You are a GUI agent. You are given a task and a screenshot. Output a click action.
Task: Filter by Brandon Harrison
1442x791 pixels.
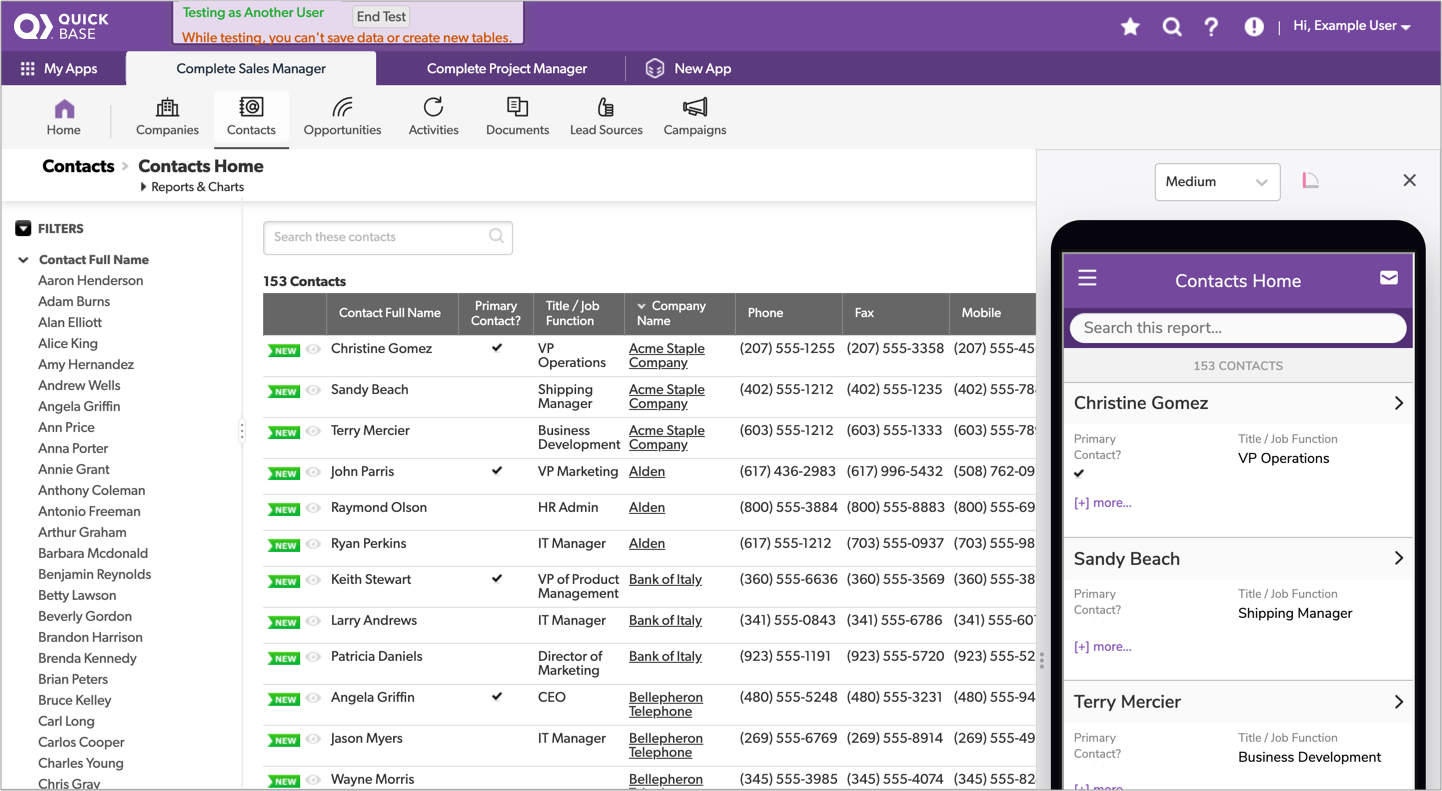(x=90, y=638)
